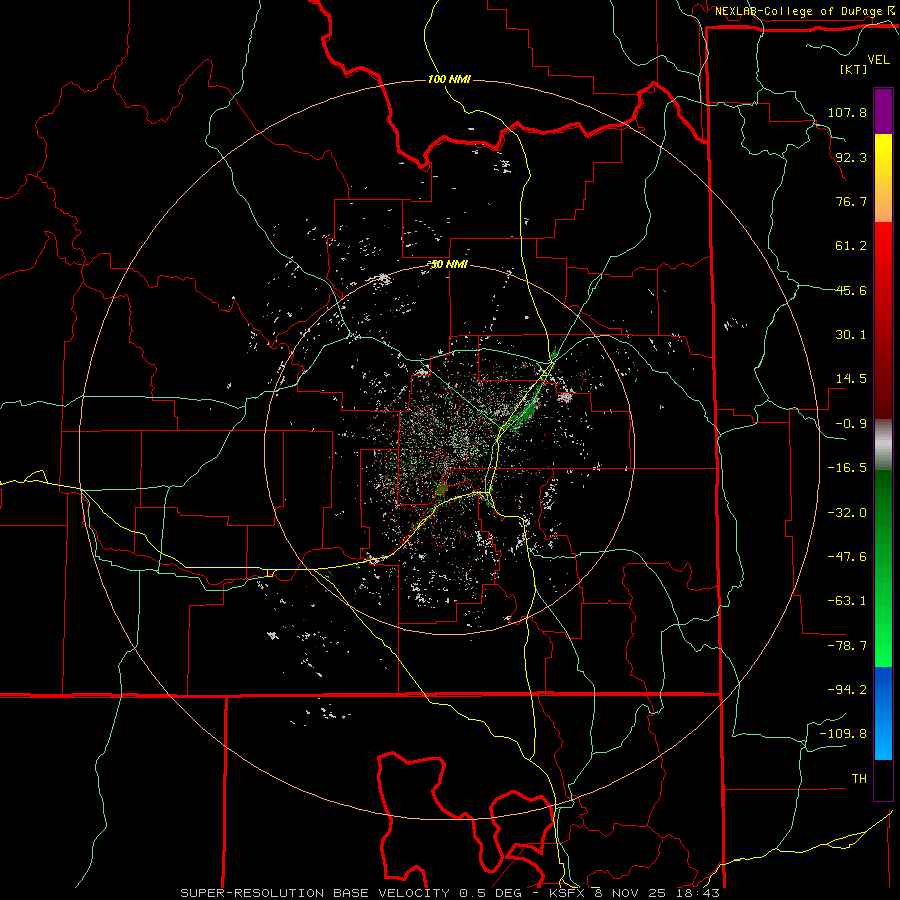The width and height of the screenshot is (900, 900).
Task: Select the -63.1 legend value
Action: point(847,601)
